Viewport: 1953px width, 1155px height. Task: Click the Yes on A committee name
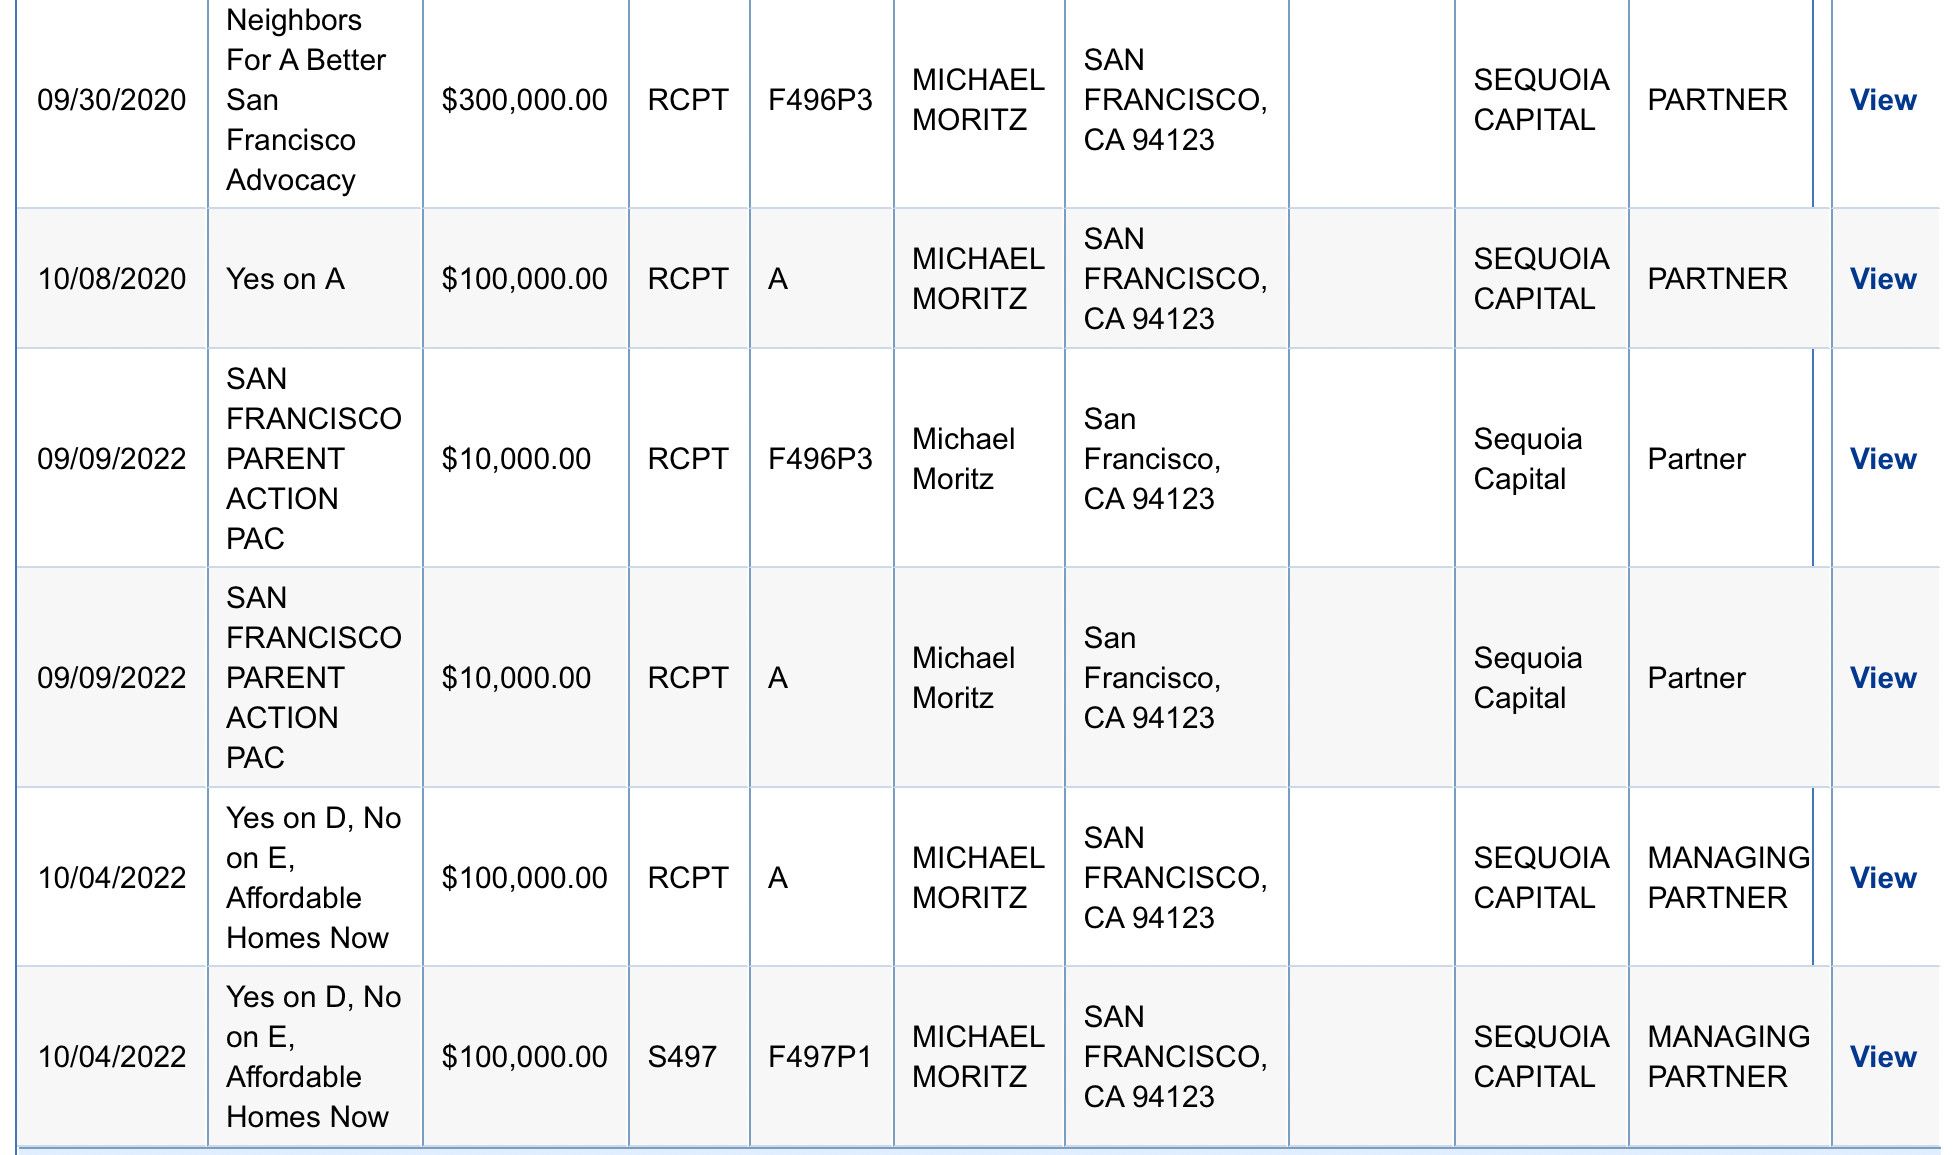click(285, 279)
